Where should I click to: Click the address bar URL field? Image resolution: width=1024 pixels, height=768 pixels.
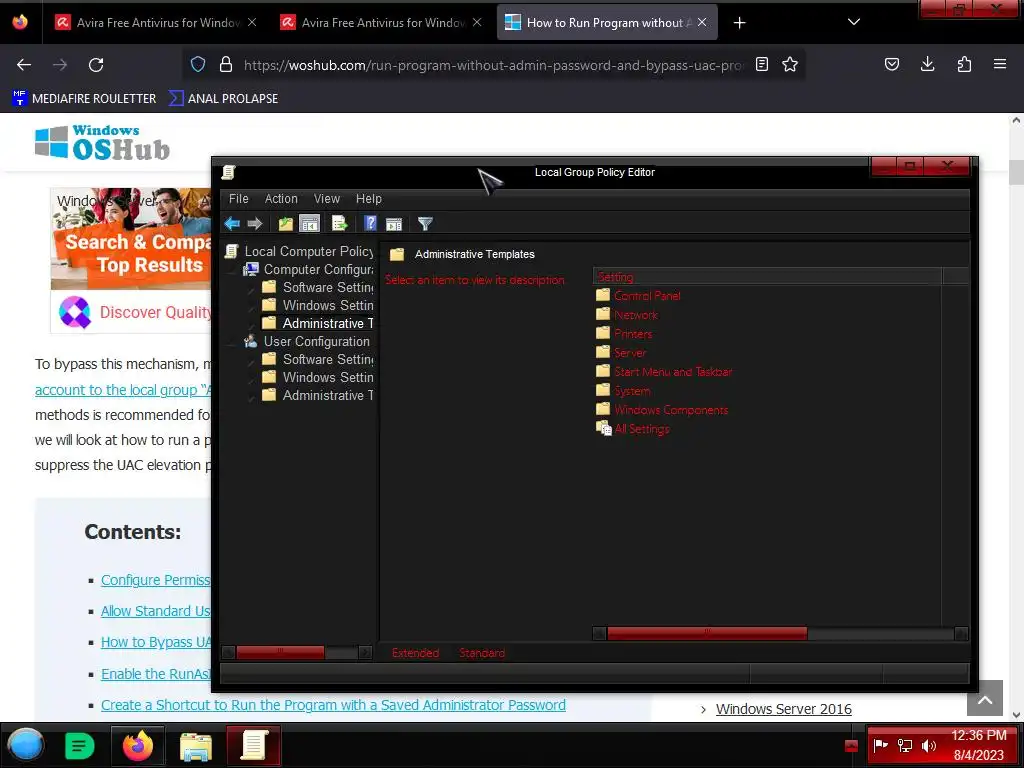pyautogui.click(x=493, y=65)
